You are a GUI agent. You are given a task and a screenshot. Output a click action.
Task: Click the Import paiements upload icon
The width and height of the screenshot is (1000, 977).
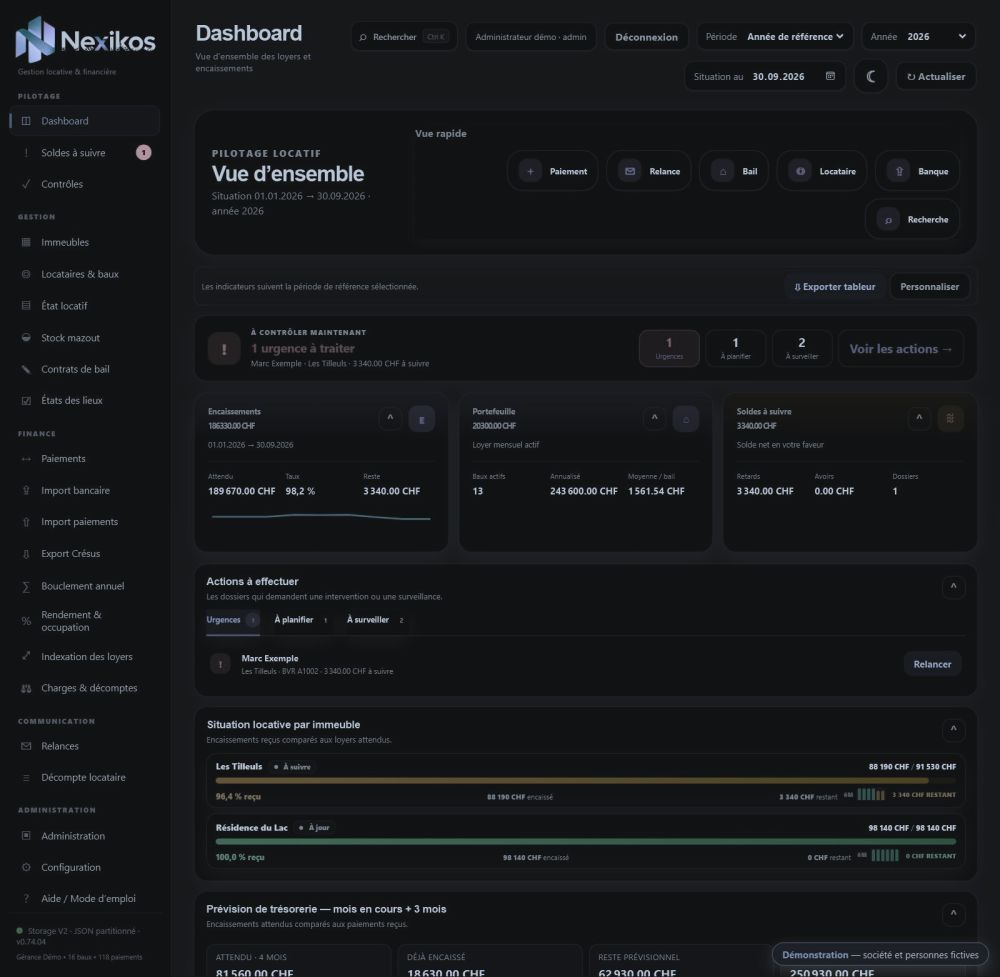coord(26,522)
